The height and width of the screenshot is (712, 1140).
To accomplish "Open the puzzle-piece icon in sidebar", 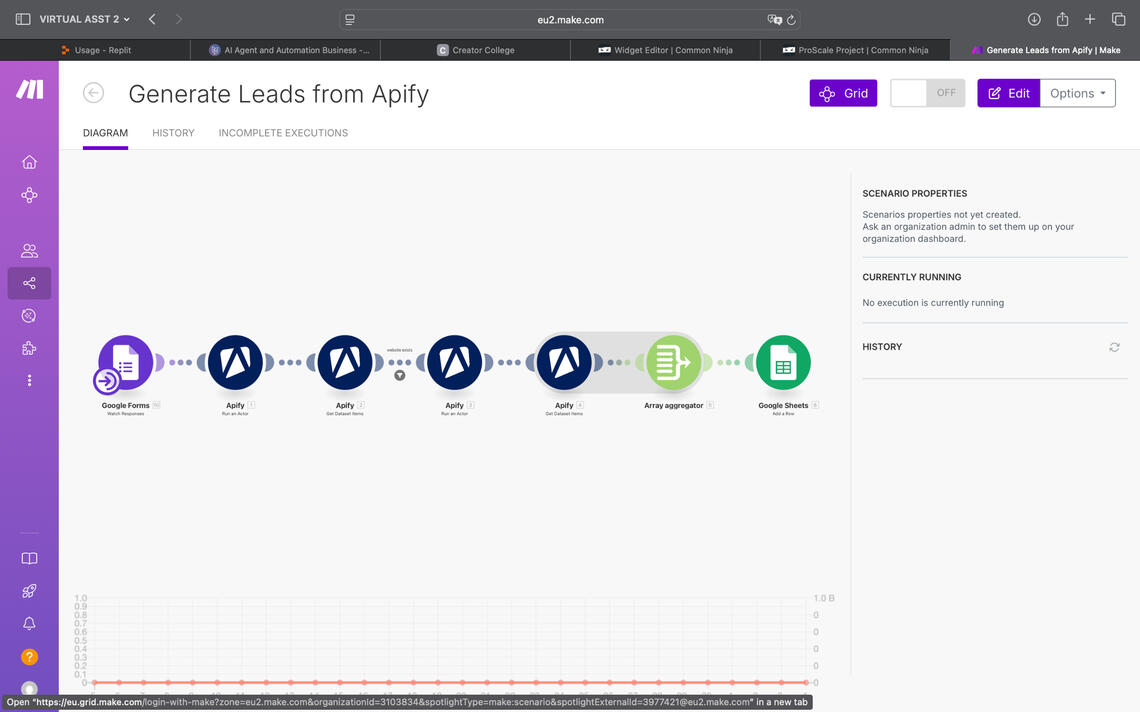I will [x=29, y=348].
